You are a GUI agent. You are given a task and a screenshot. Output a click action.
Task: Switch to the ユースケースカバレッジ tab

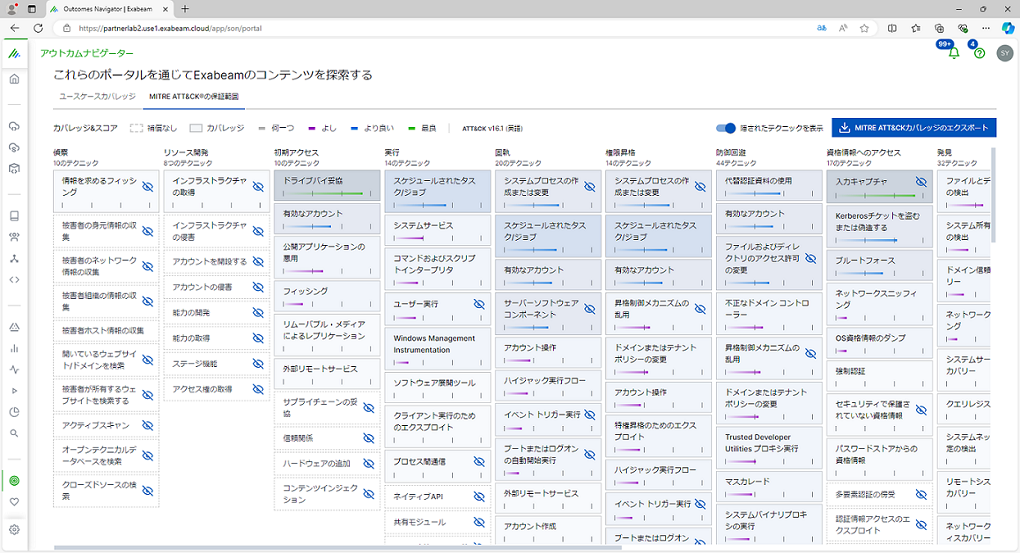point(98,96)
